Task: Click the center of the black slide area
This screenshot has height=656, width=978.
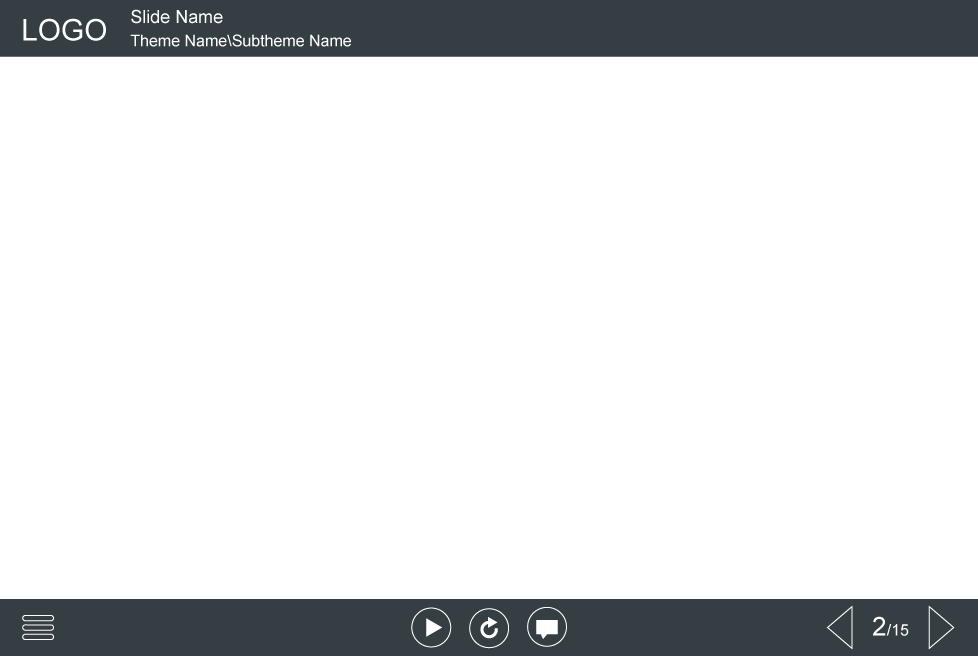Action: 489,328
